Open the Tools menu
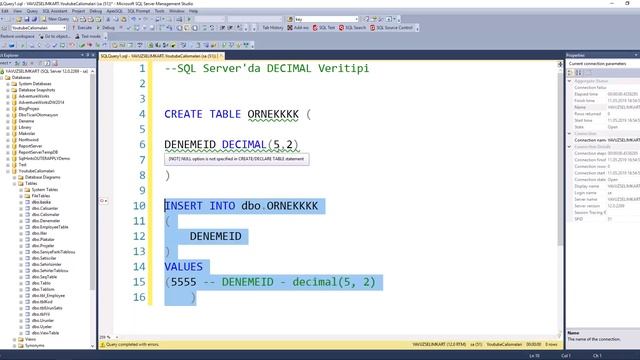The image size is (640, 360). pos(160,11)
